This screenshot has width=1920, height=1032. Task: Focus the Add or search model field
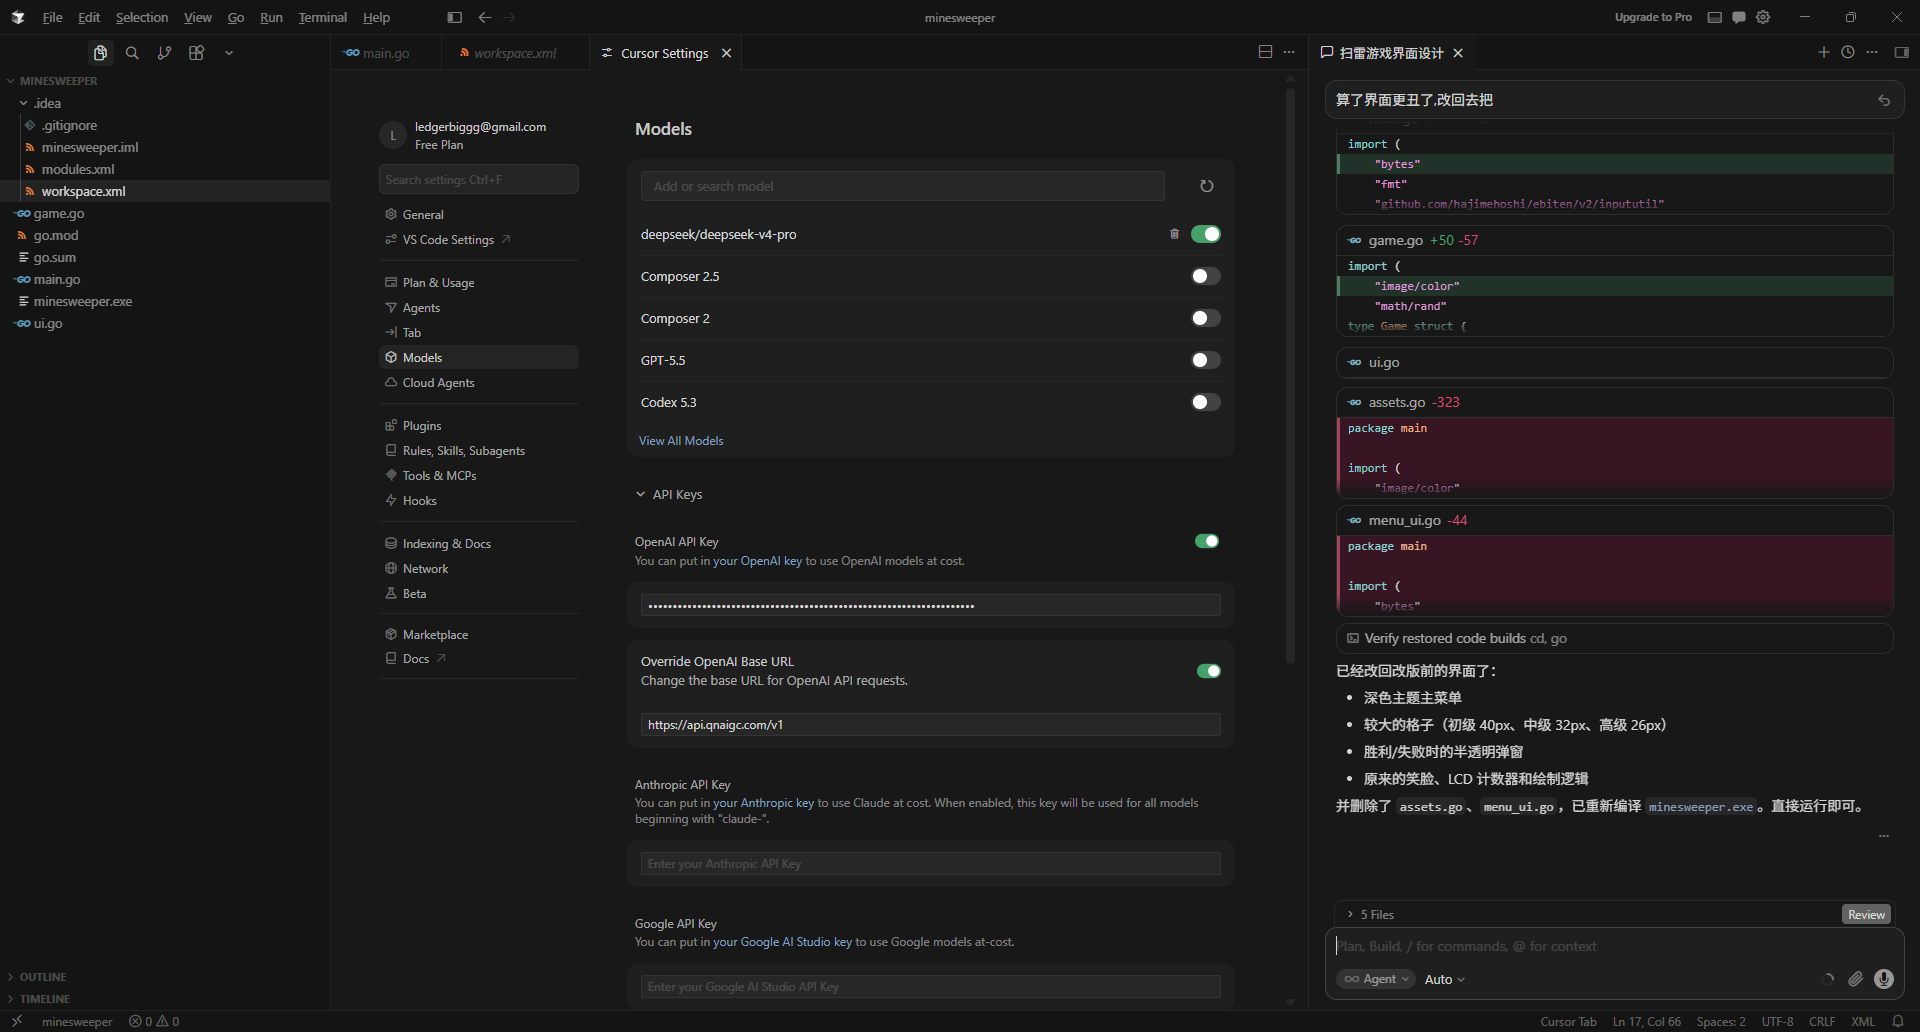903,186
